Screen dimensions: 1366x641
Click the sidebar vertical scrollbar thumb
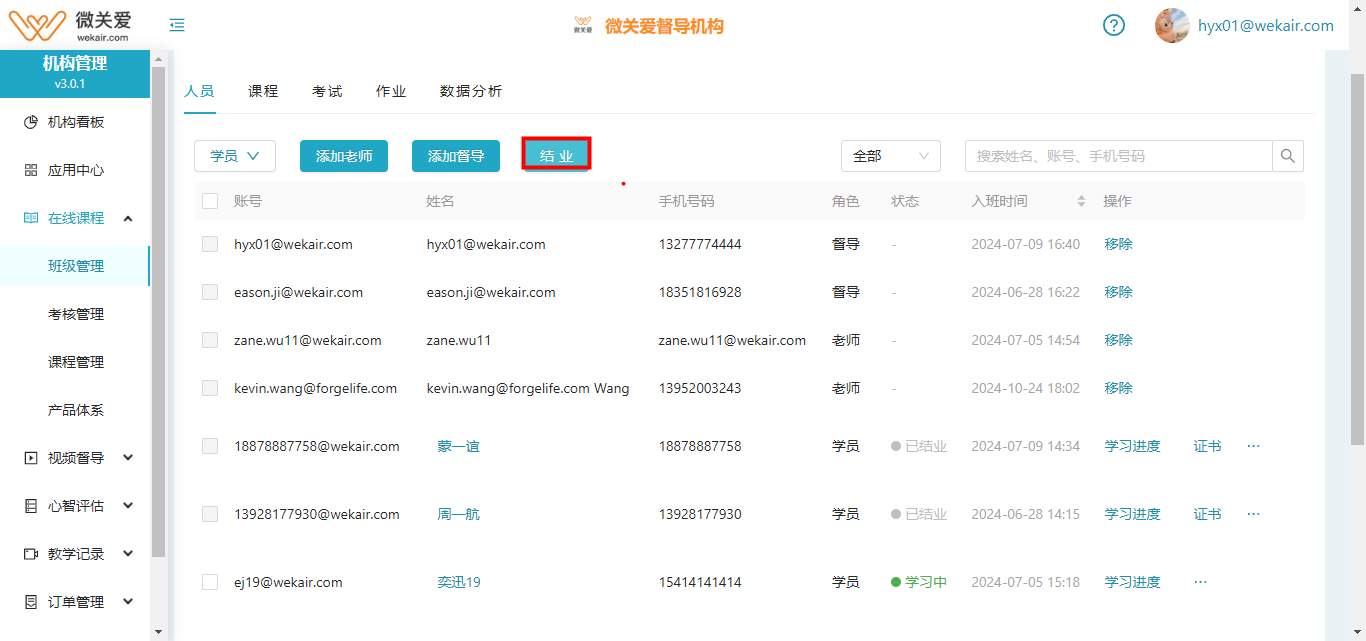pos(158,310)
